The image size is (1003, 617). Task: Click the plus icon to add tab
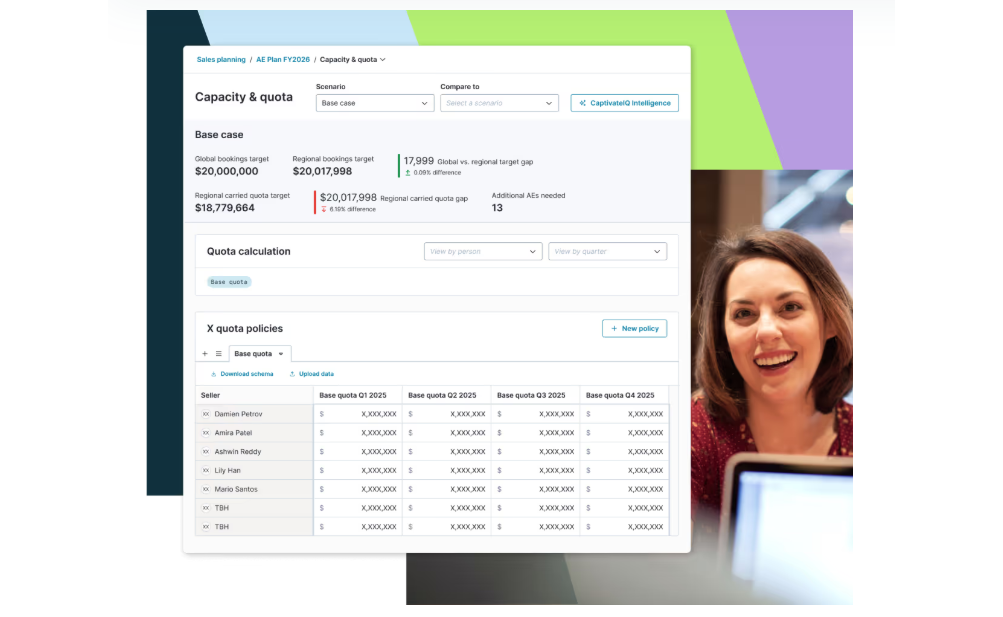click(x=205, y=354)
